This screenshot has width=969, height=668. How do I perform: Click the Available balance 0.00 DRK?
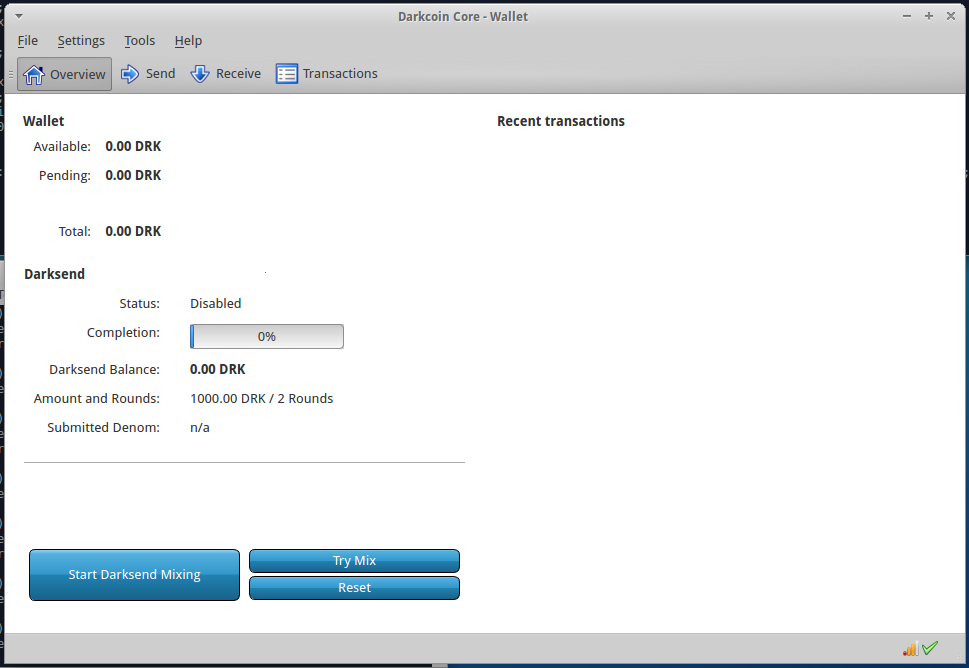click(x=133, y=146)
